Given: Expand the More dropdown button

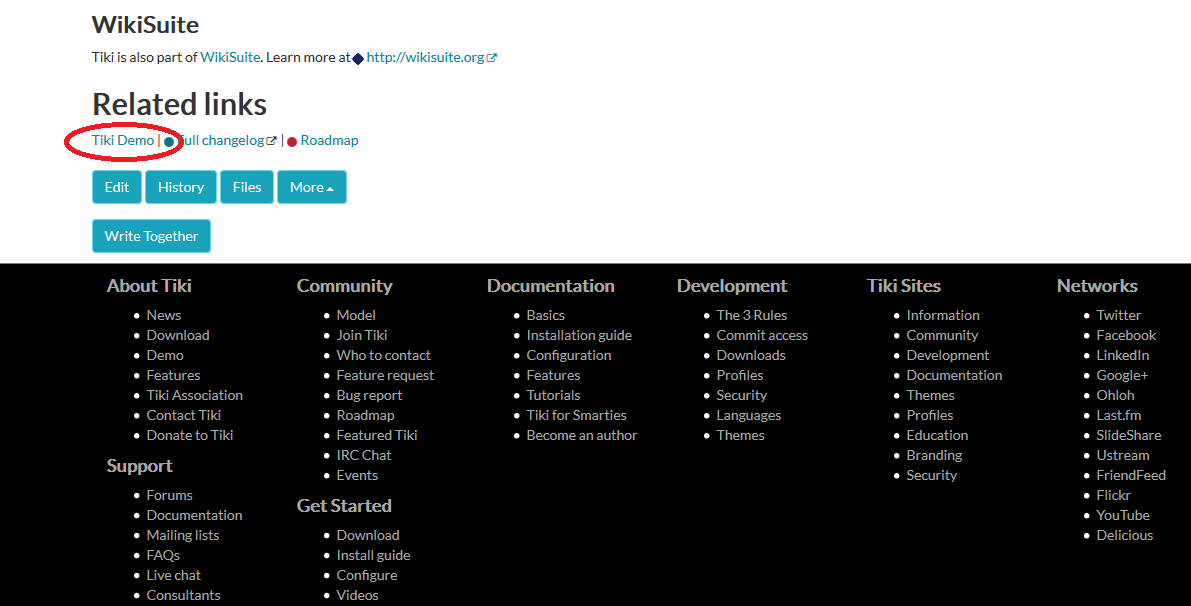Looking at the screenshot, I should tap(312, 187).
